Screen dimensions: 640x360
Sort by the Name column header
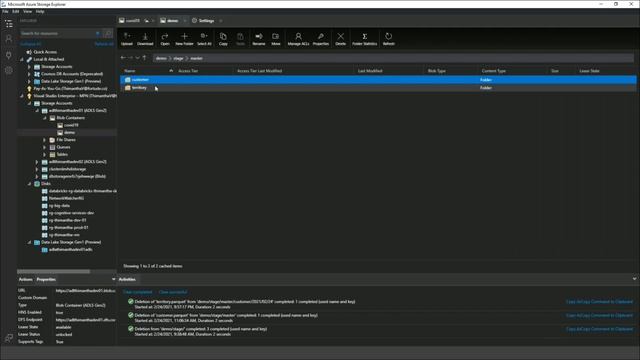pos(130,71)
